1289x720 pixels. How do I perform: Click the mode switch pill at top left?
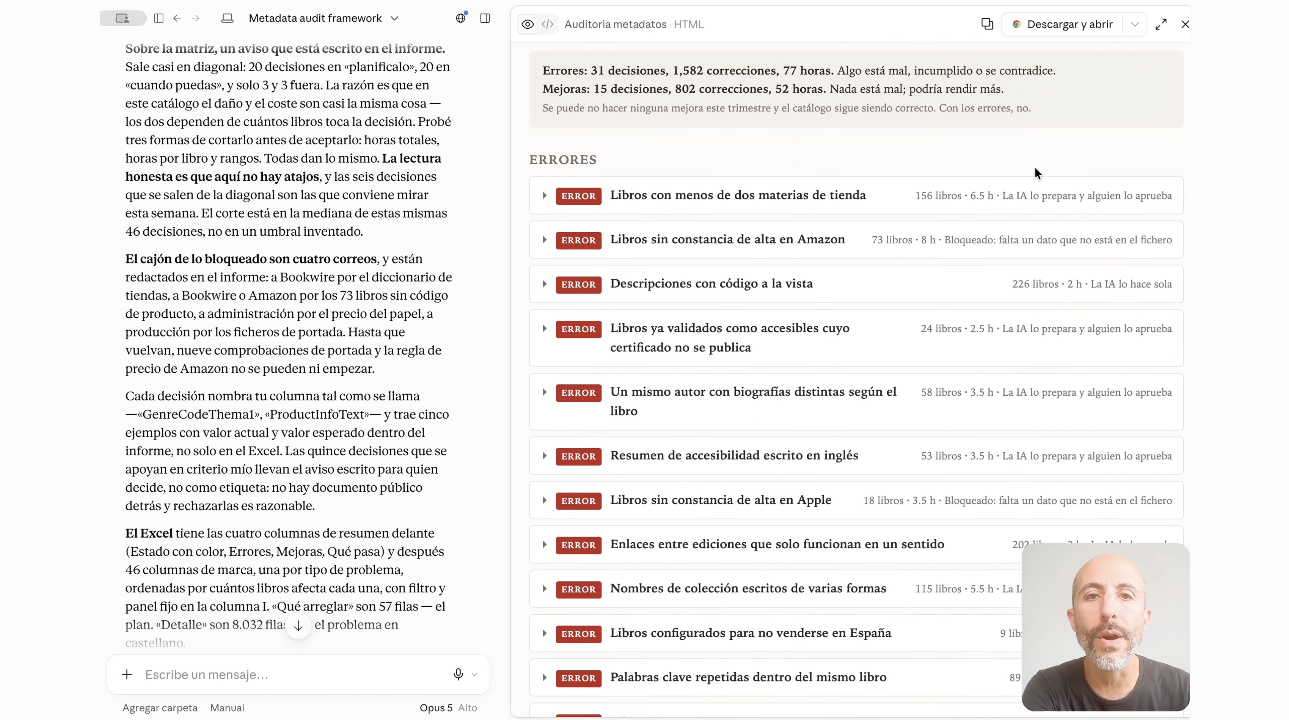tap(123, 18)
